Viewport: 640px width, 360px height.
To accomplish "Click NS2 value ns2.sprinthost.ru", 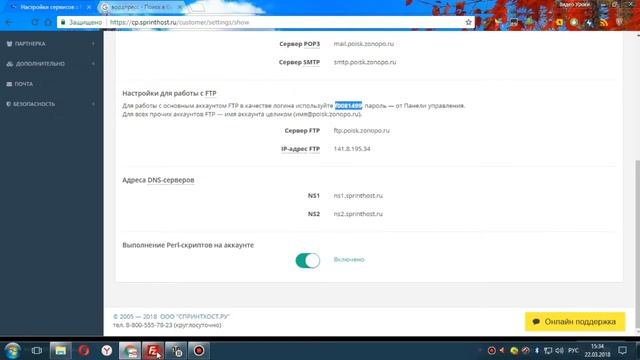I will tap(358, 214).
